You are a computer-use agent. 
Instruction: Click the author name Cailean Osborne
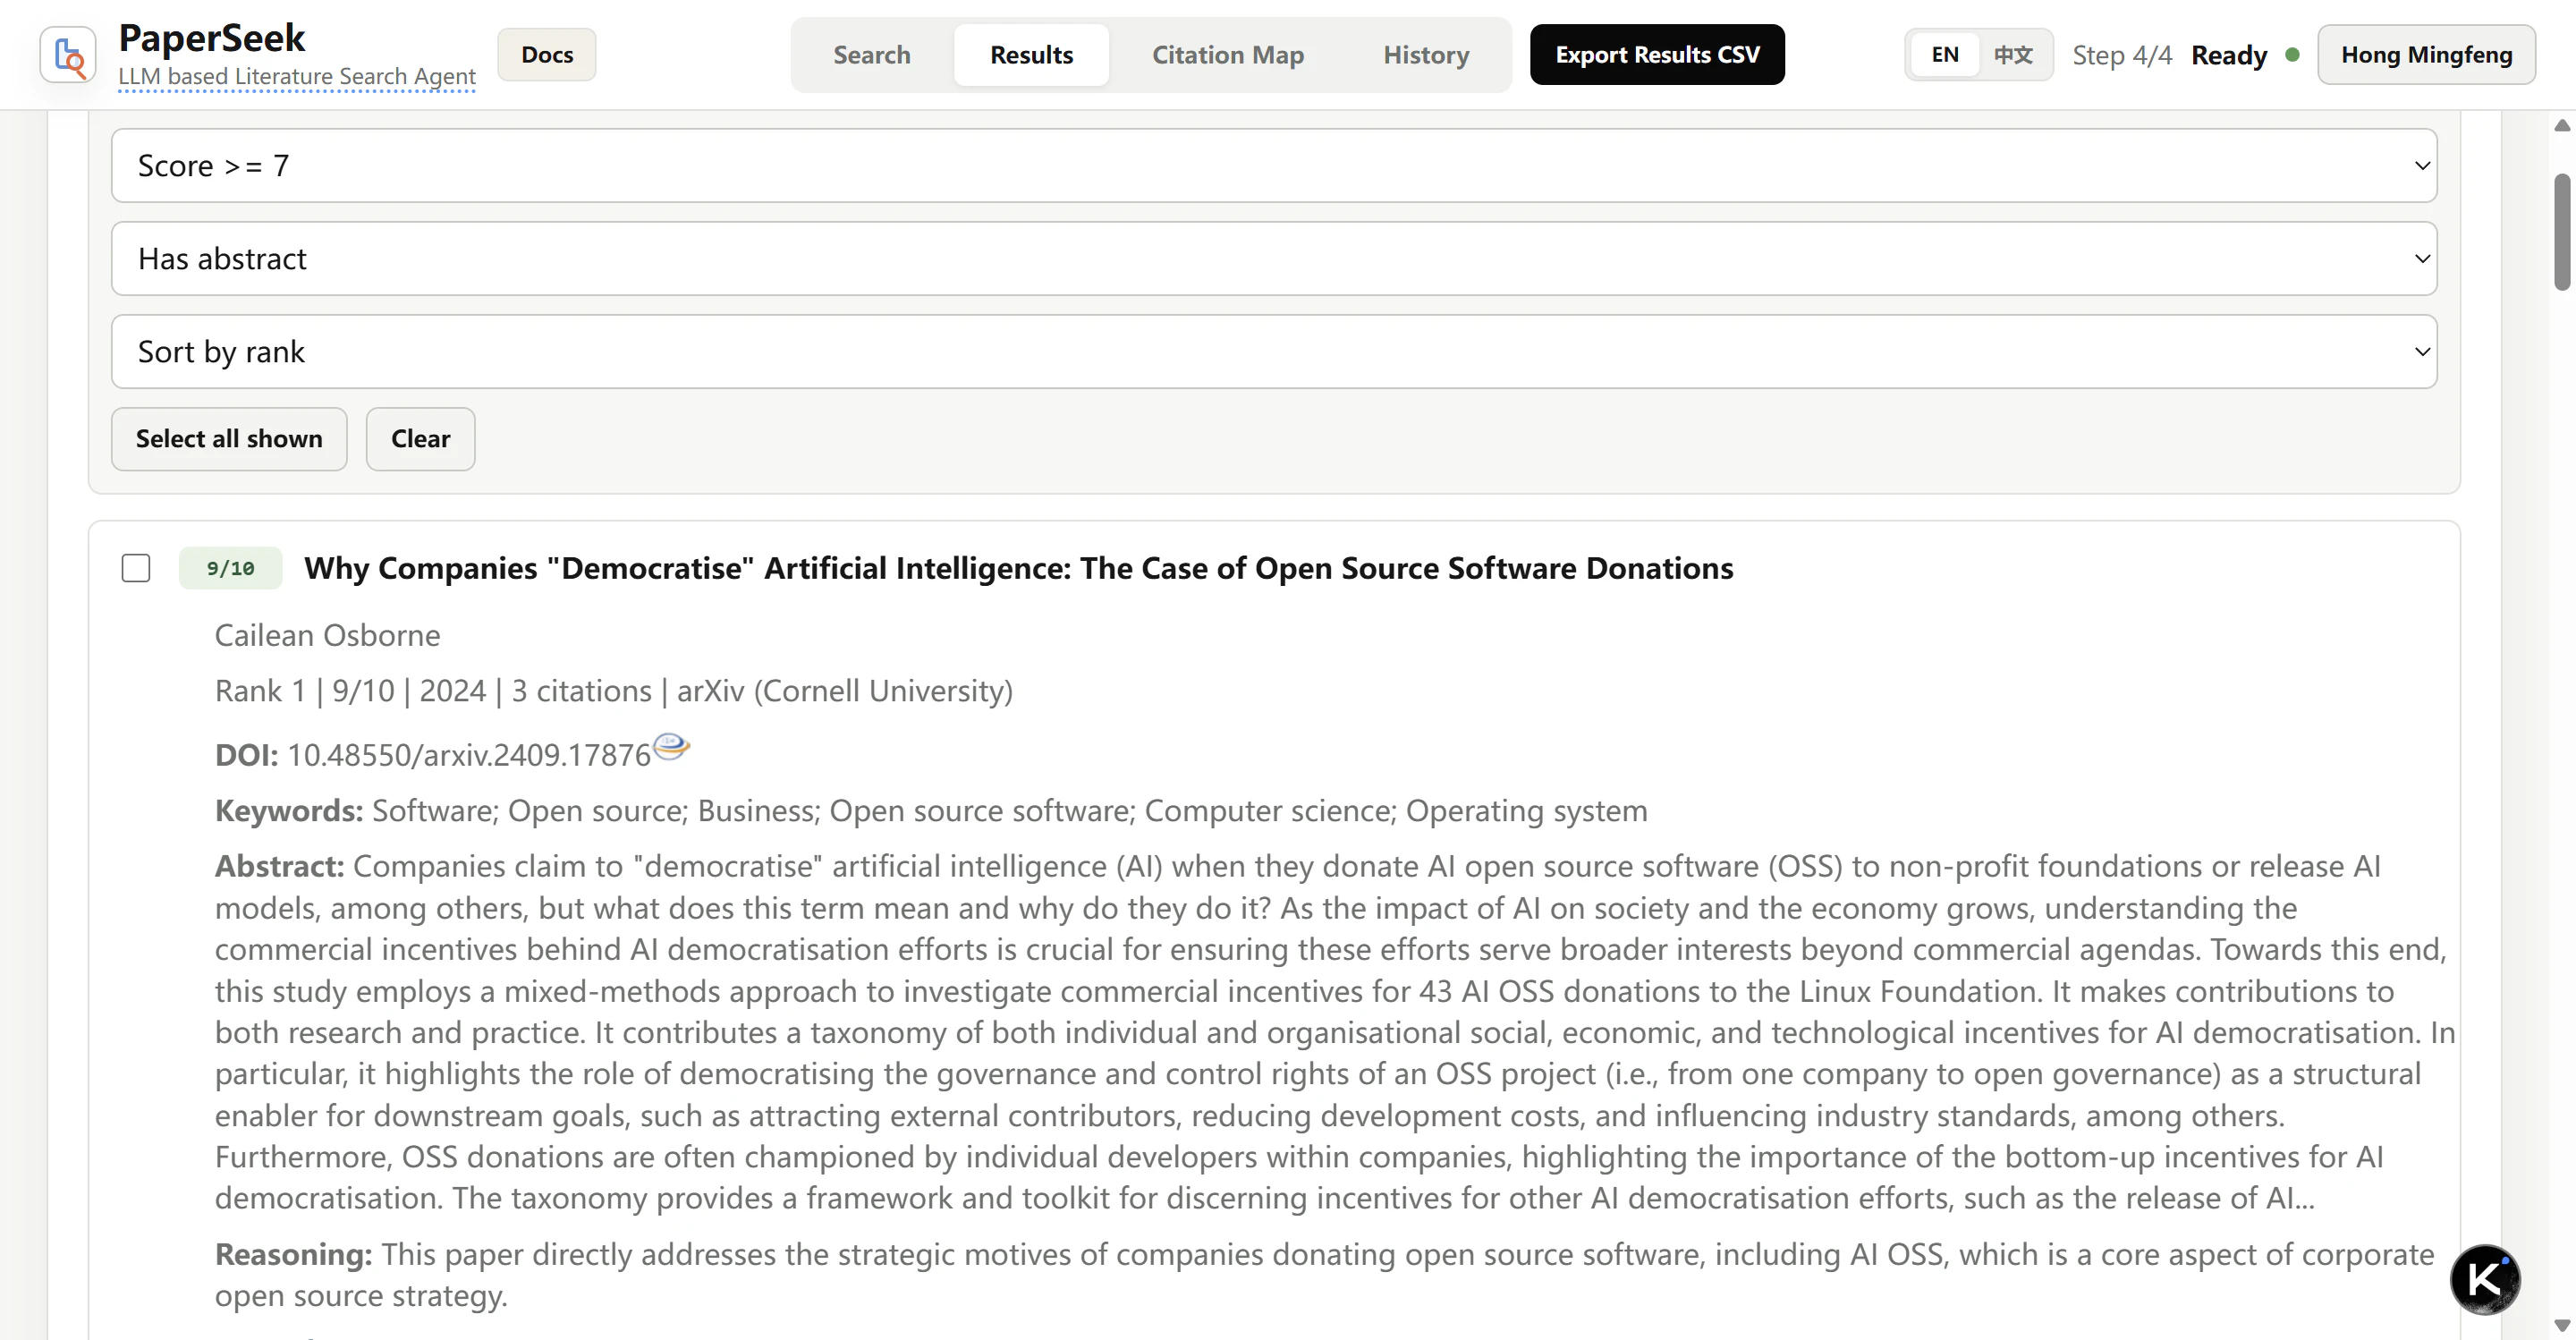pos(327,635)
